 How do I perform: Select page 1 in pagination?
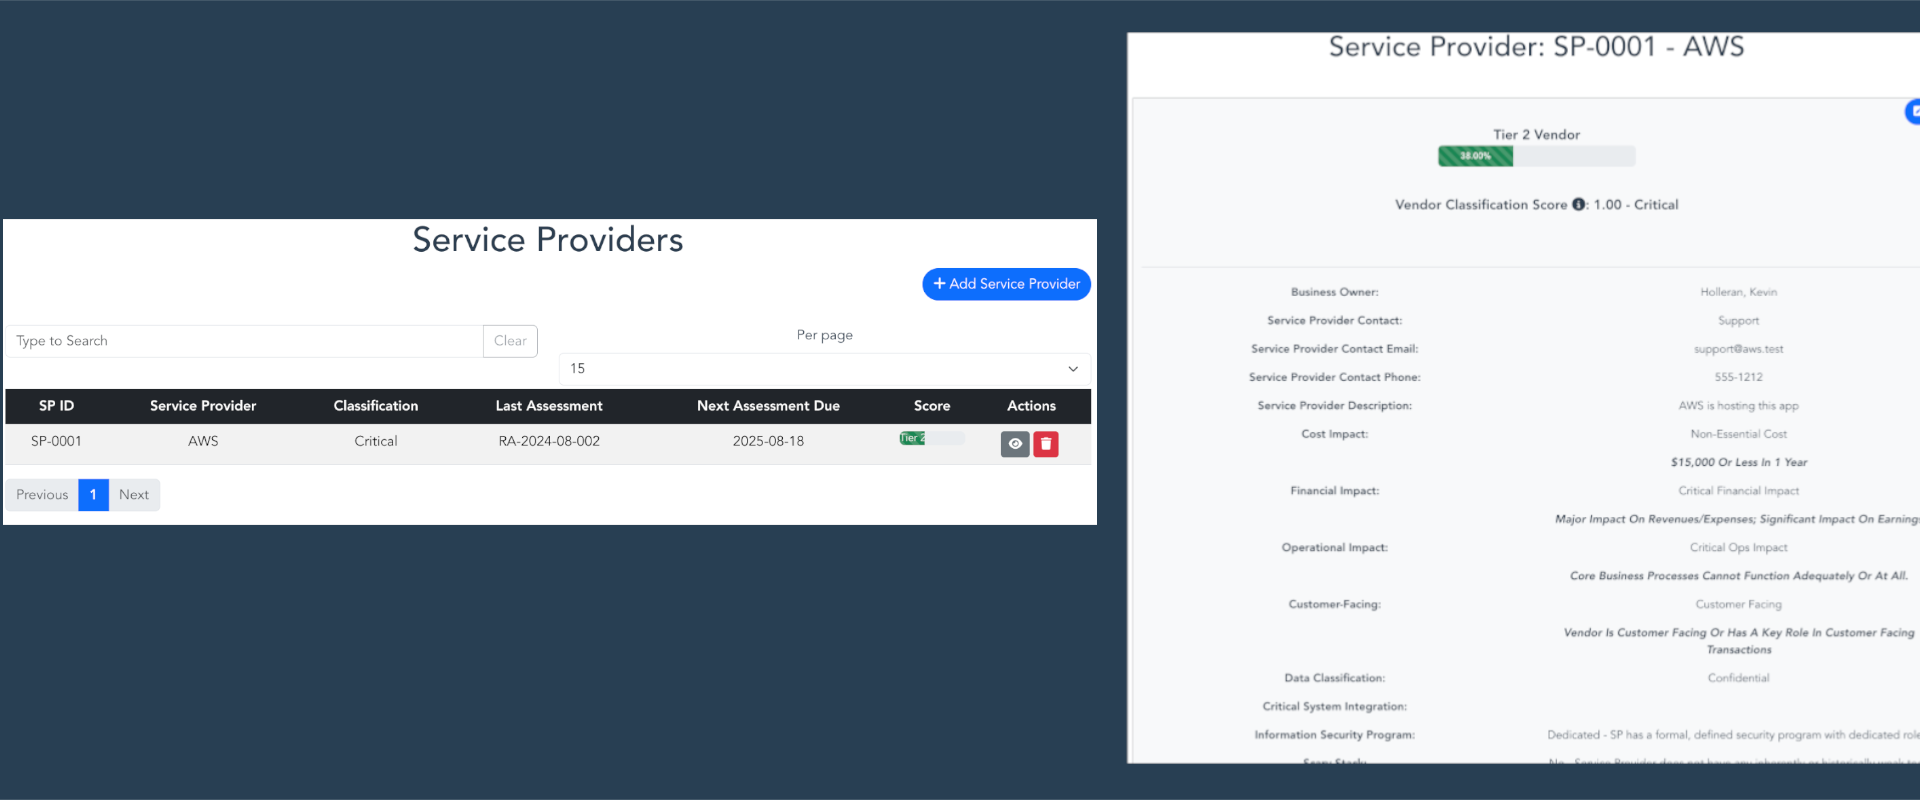coord(93,495)
